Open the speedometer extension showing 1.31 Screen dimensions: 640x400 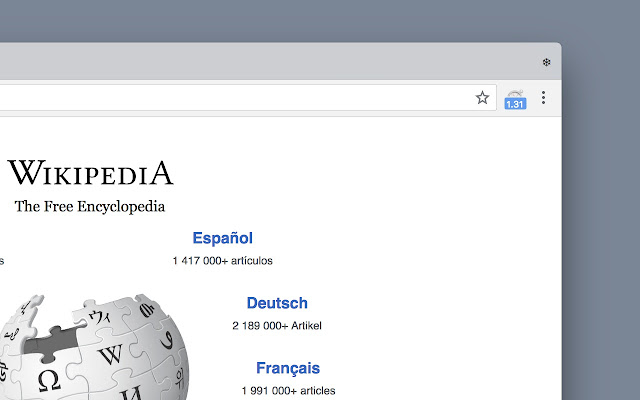(515, 99)
